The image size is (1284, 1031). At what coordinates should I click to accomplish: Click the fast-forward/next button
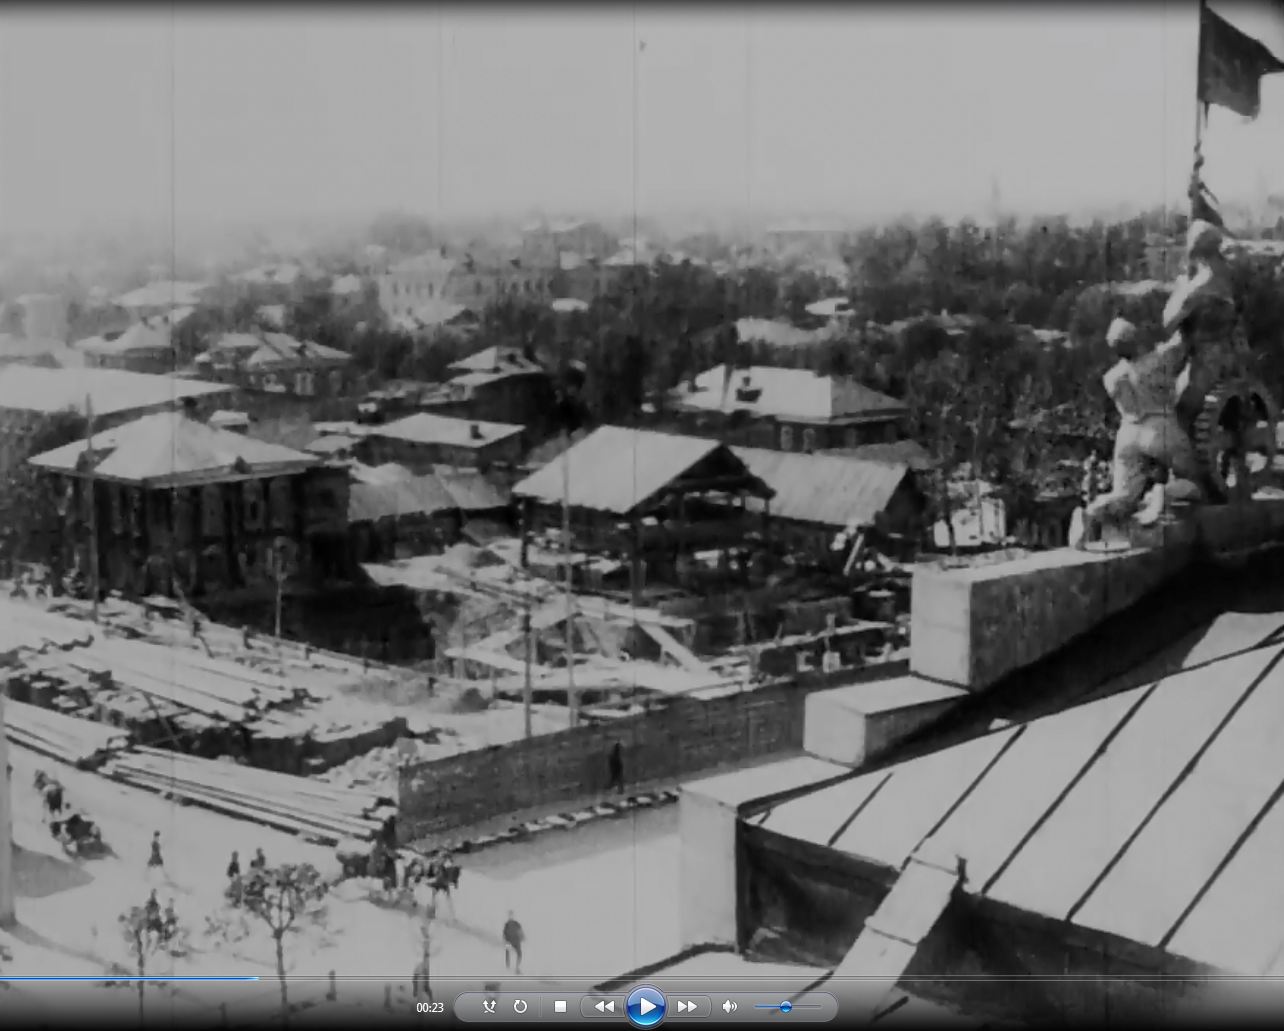click(688, 1007)
